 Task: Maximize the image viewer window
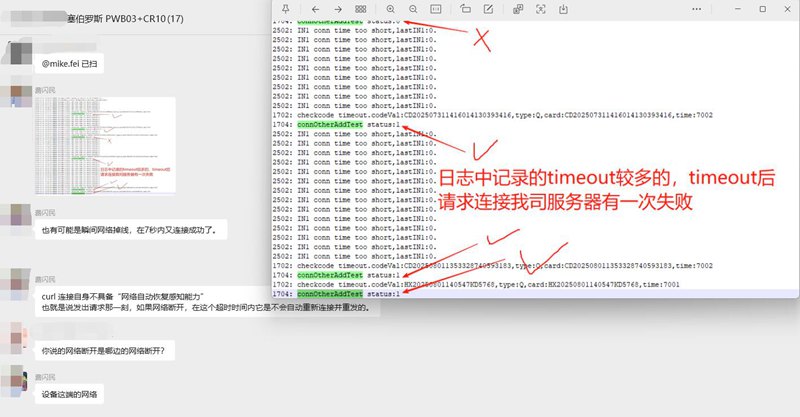[x=763, y=9]
